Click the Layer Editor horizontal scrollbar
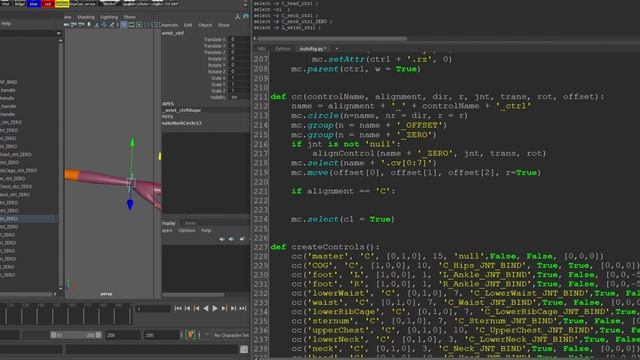 click(x=193, y=294)
